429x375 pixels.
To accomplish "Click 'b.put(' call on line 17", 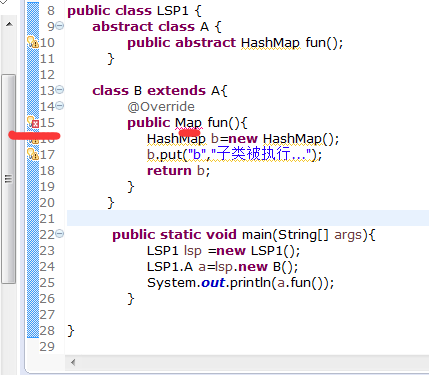I will point(167,155).
